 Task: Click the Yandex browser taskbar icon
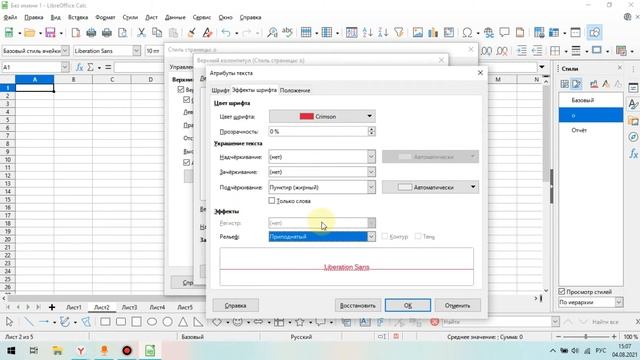pos(81,351)
